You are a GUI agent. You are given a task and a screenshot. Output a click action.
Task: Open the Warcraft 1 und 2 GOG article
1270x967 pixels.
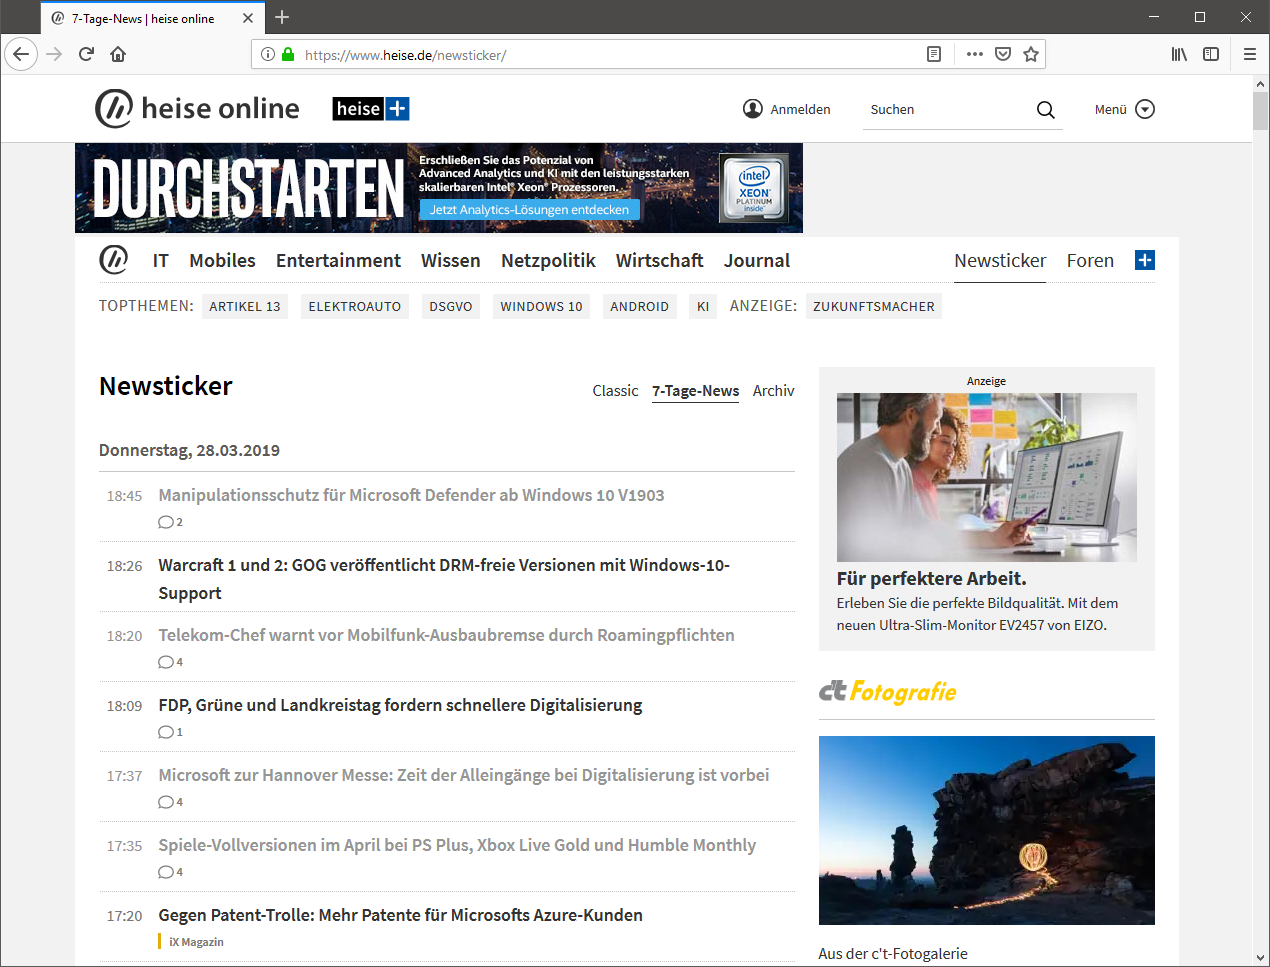coord(444,579)
